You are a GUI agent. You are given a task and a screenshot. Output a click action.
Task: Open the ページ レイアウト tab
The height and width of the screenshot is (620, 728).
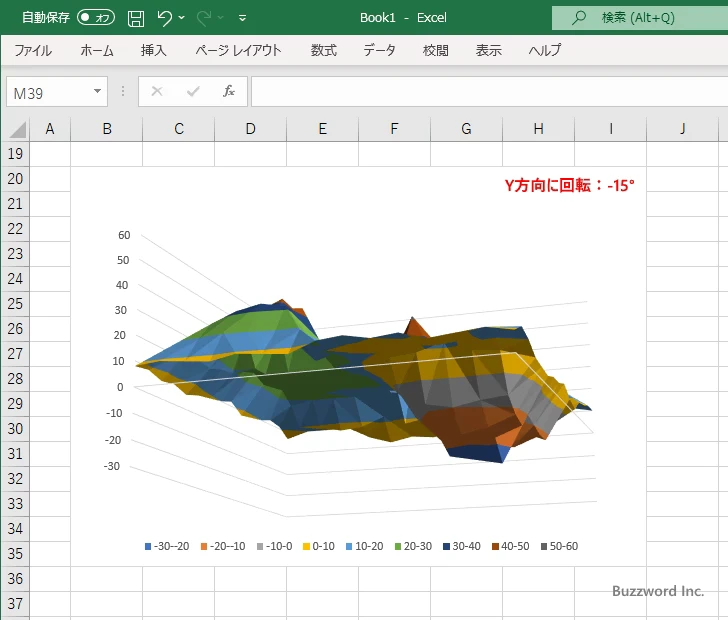[238, 50]
